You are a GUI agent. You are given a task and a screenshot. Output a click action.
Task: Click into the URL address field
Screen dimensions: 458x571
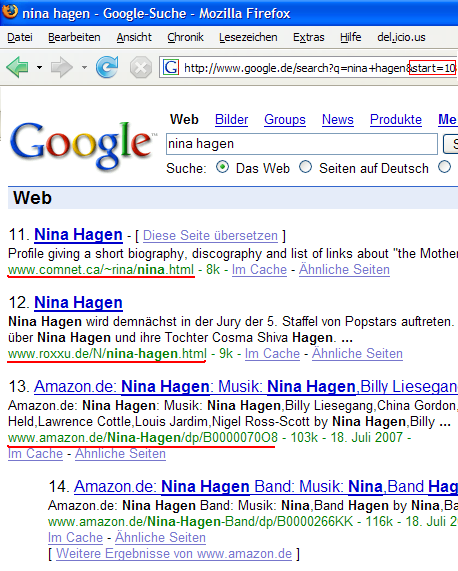(308, 68)
